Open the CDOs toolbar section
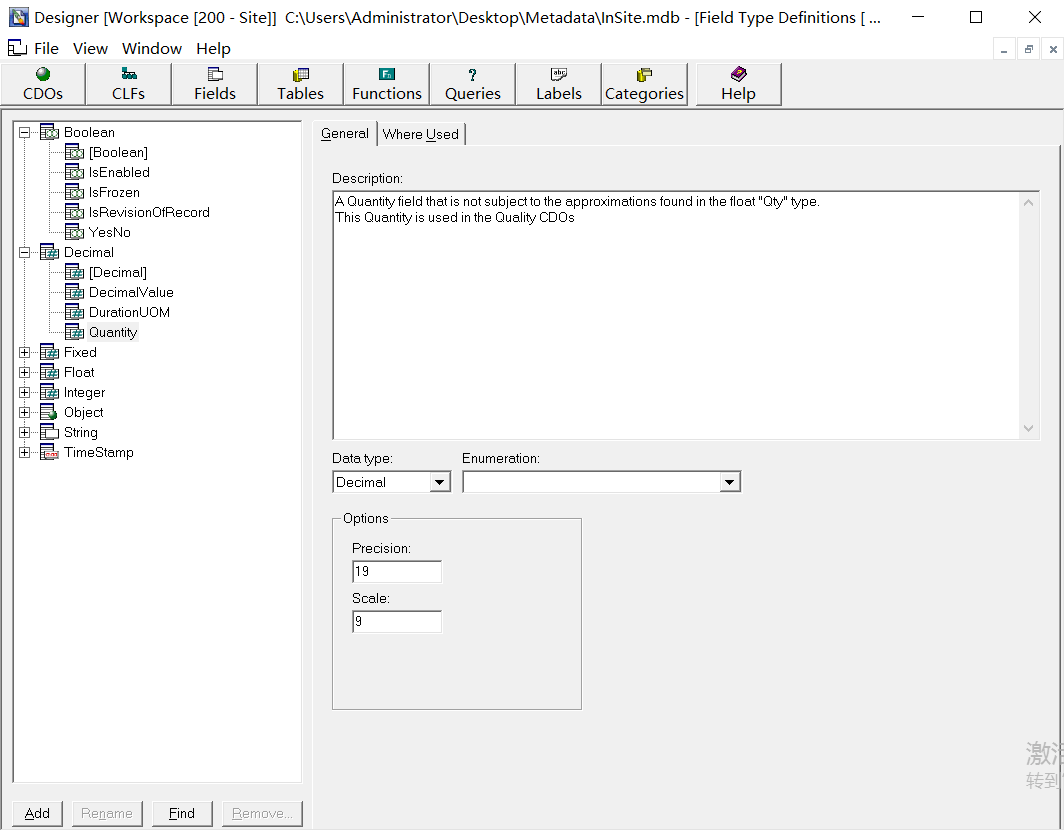 coord(43,84)
